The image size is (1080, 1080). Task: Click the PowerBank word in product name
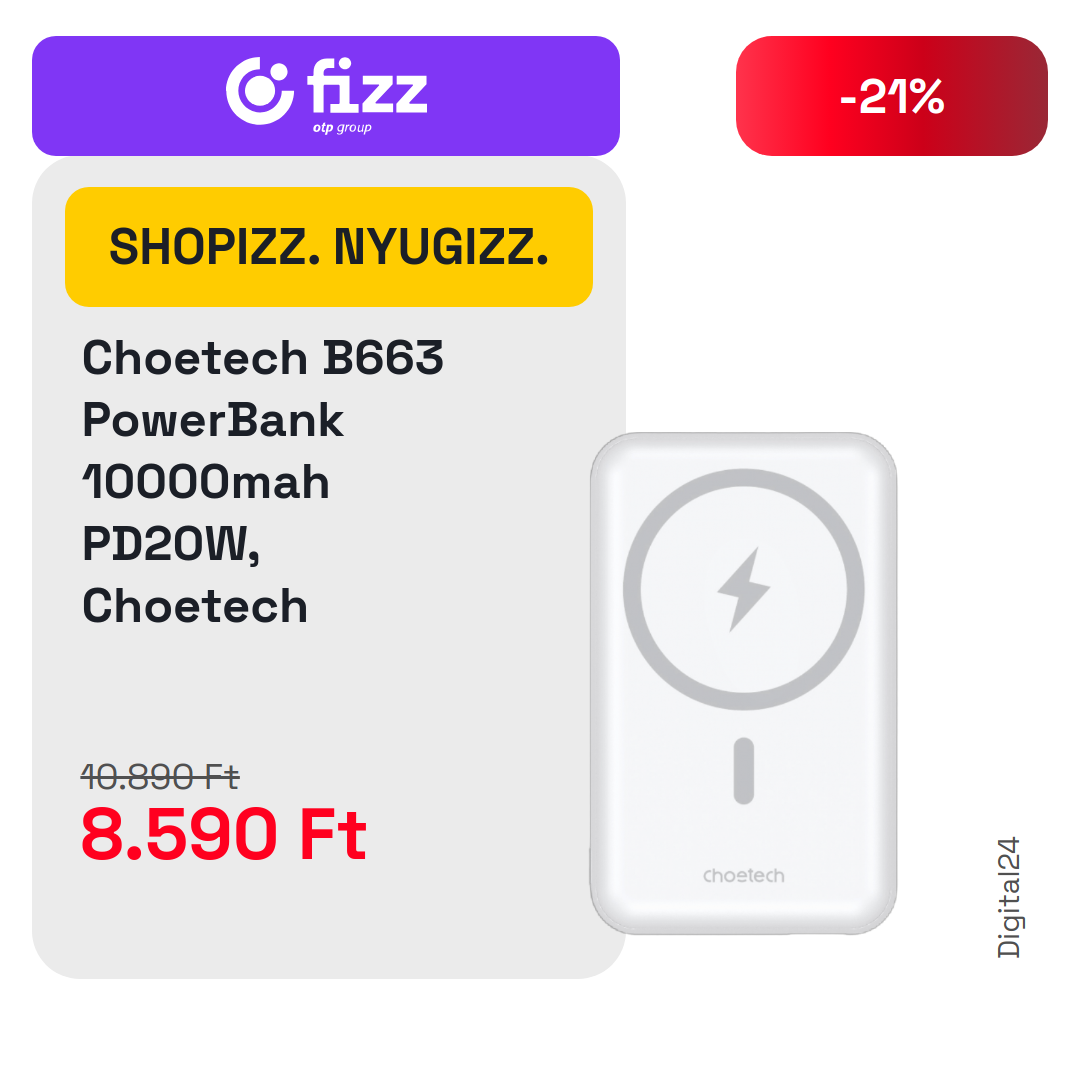(213, 419)
